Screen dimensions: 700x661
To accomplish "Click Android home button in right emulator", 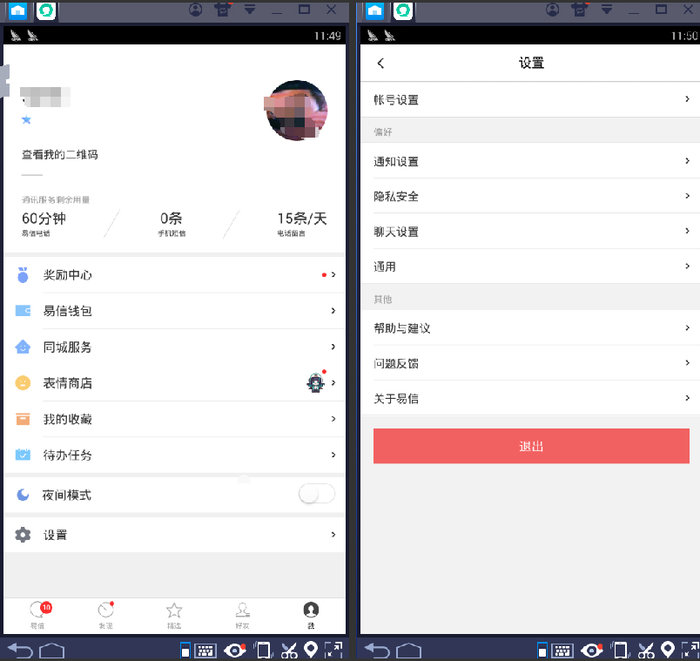I will [x=408, y=651].
